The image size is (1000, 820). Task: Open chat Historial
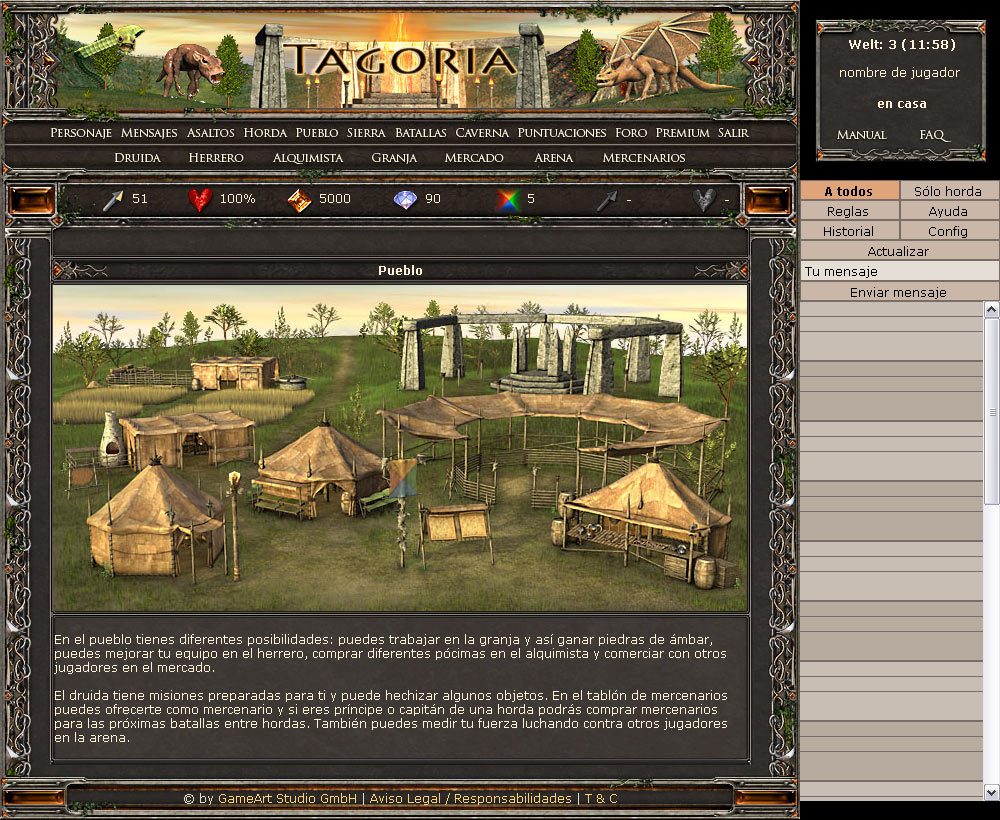point(849,231)
